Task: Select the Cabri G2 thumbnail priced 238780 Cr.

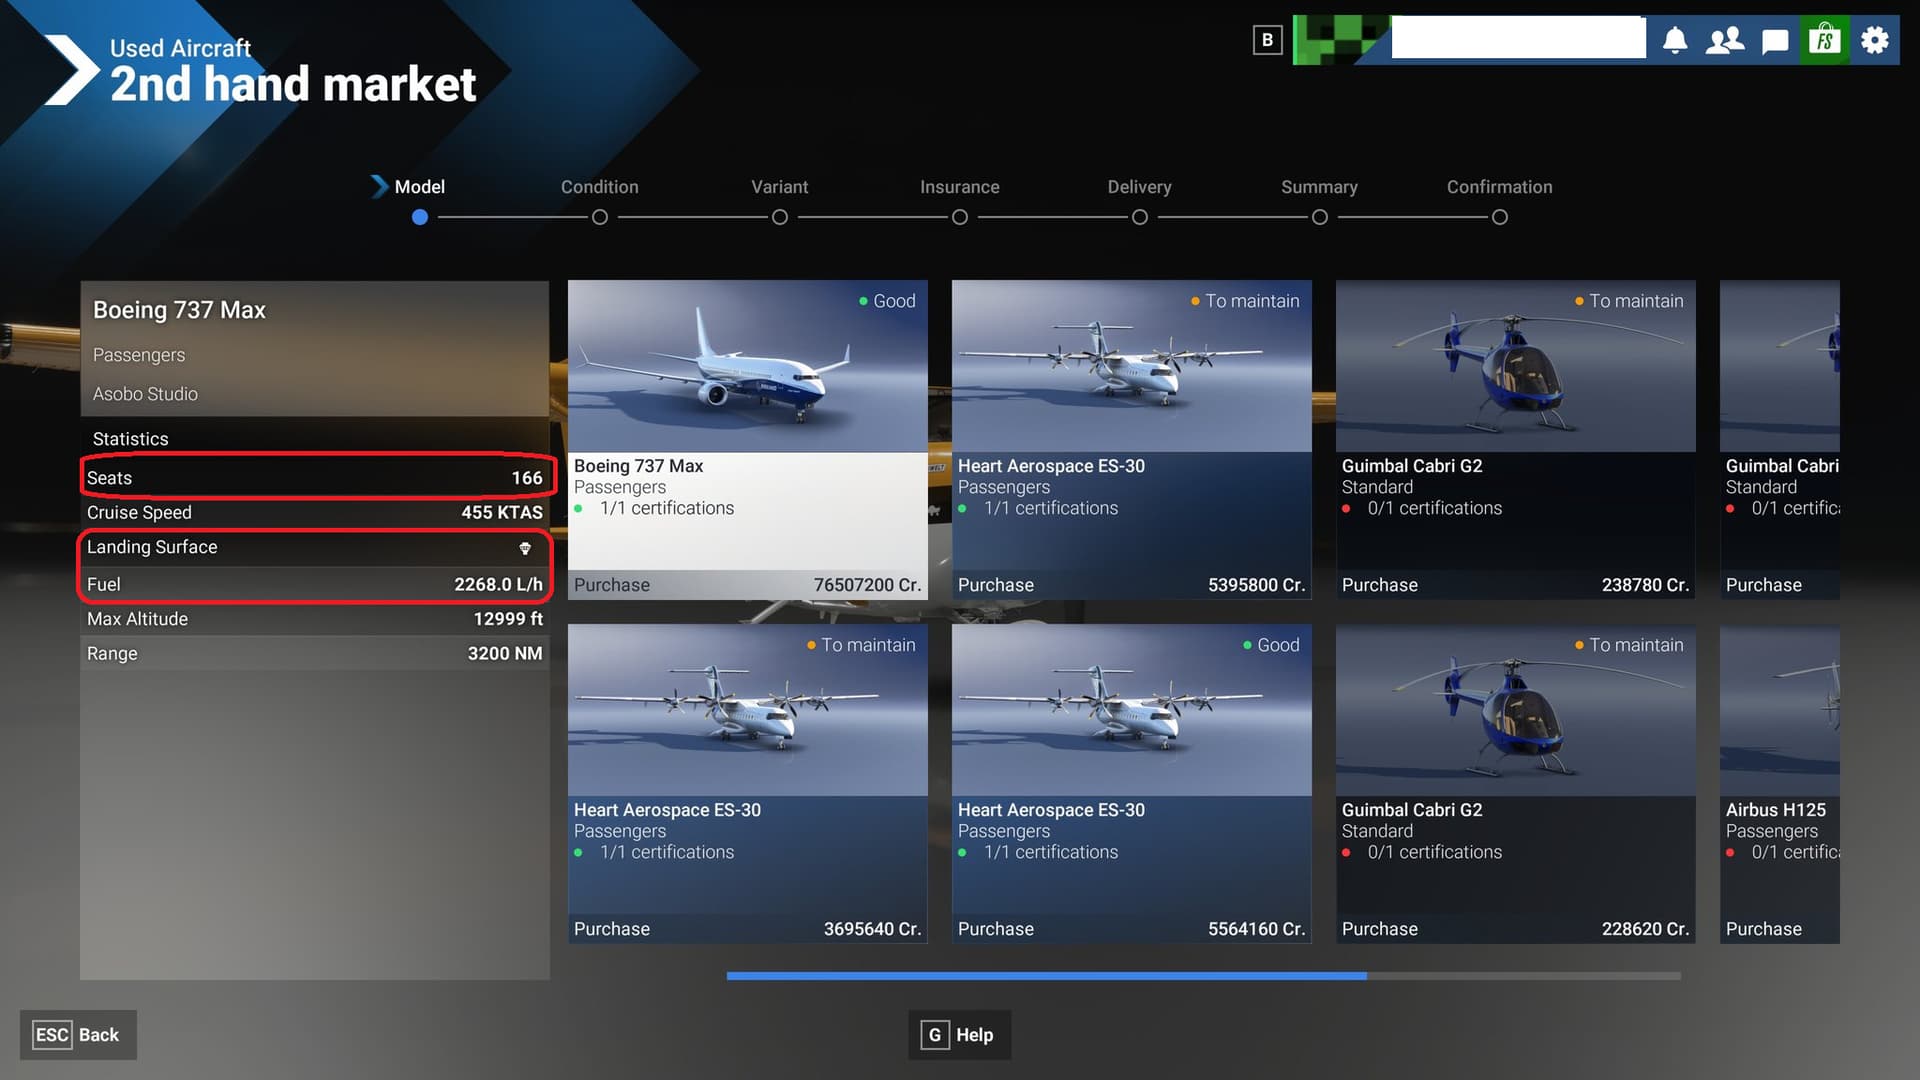Action: coord(1516,366)
